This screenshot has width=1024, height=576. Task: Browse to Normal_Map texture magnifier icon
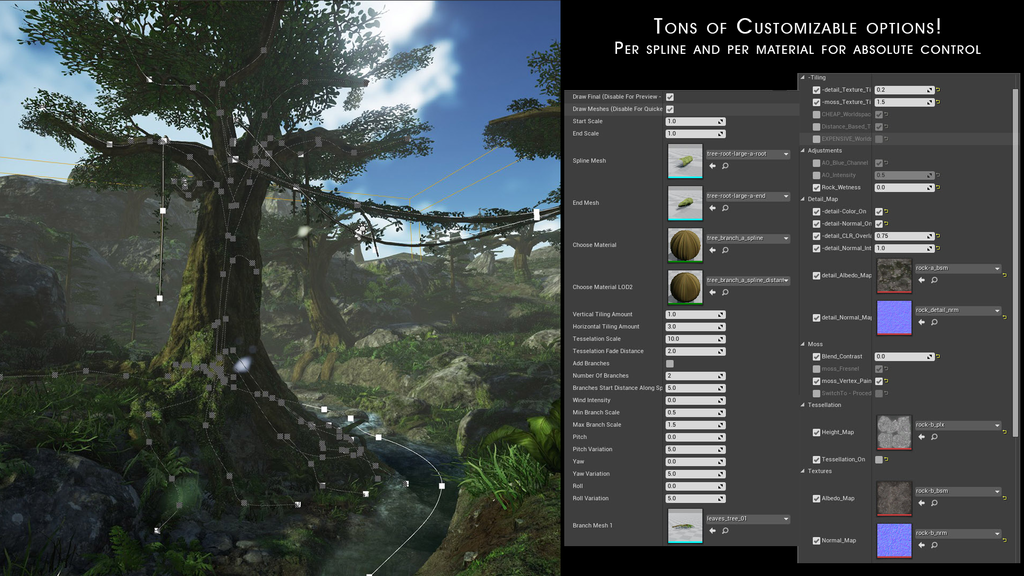(x=934, y=545)
